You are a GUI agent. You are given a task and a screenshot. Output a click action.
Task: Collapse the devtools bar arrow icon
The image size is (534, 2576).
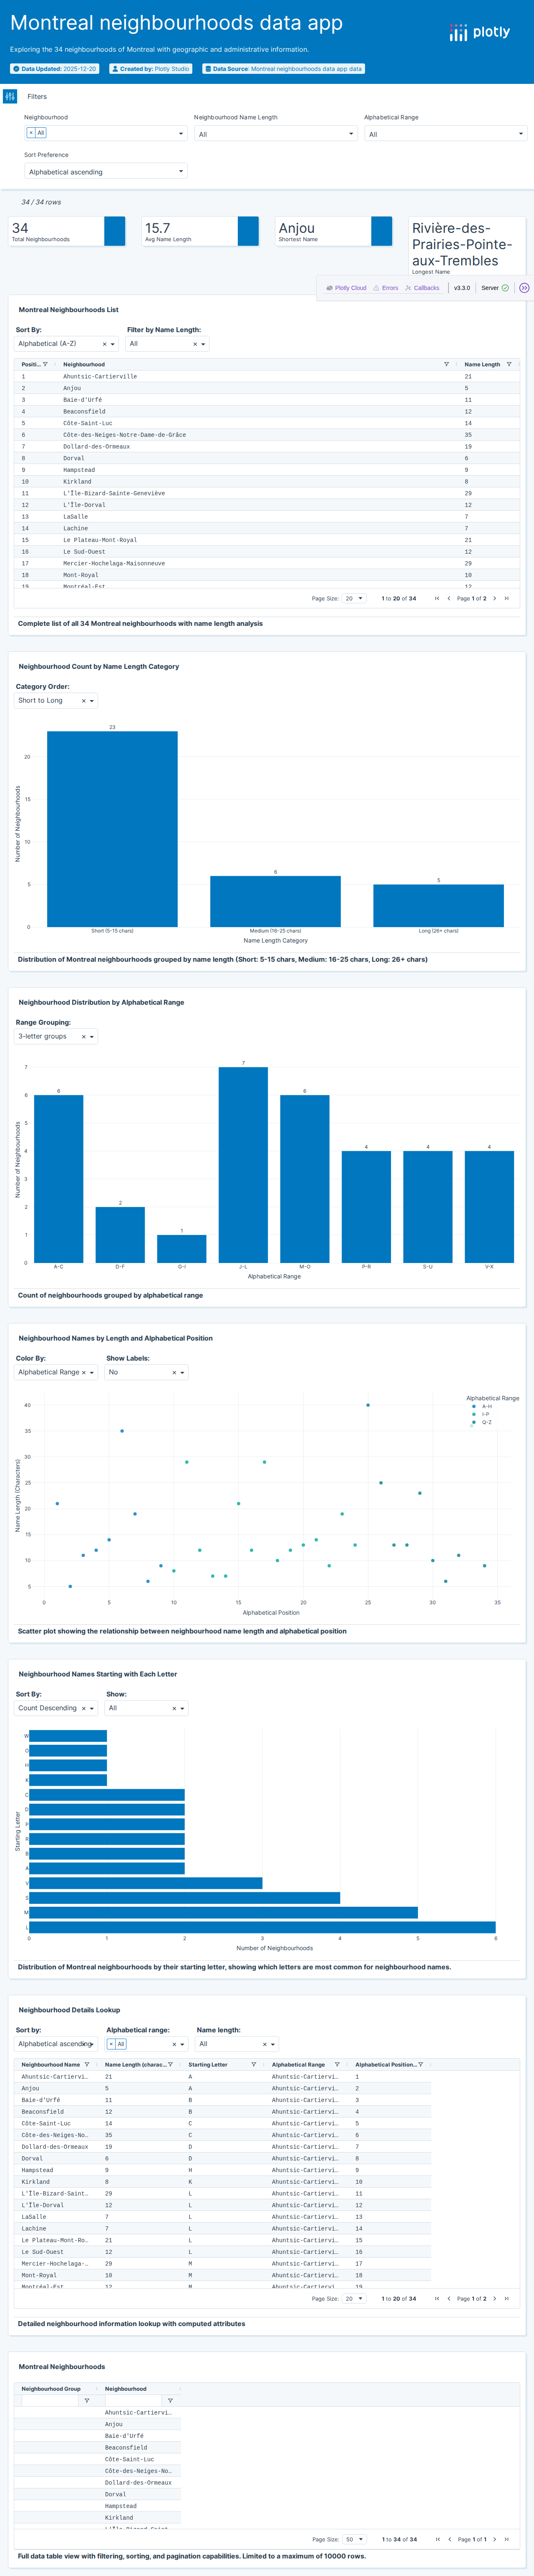pyautogui.click(x=524, y=288)
